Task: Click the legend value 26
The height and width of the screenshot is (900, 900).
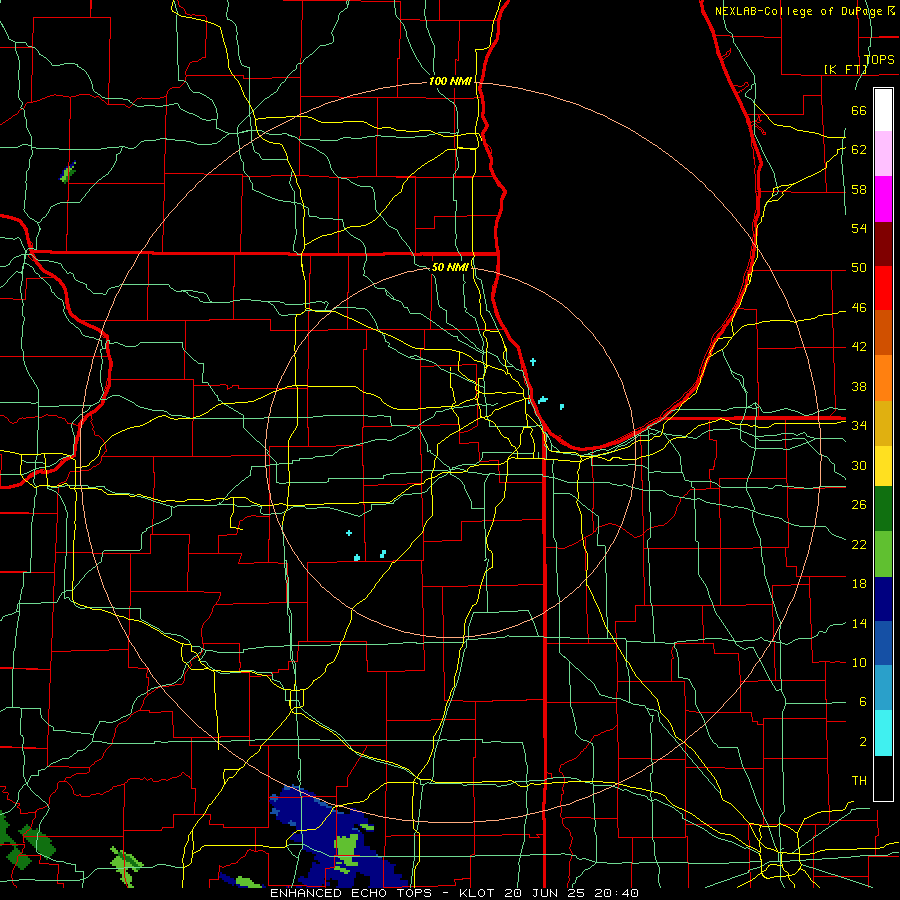Action: click(859, 505)
